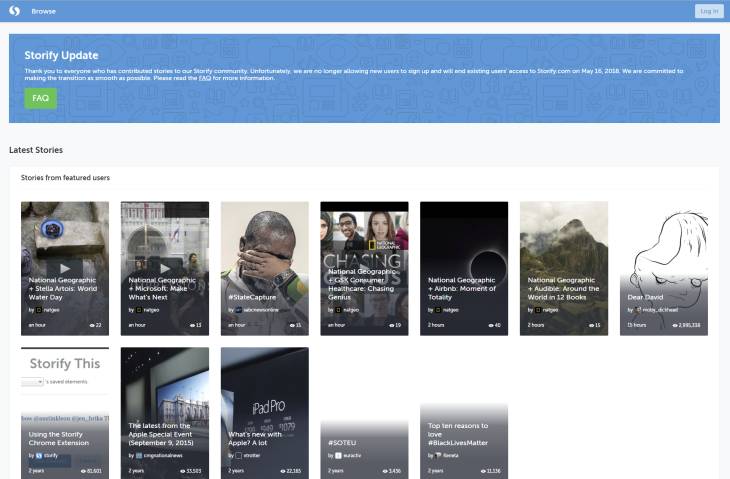This screenshot has height=479, width=730.
Task: Click author avatar on Dear David card
Action: pyautogui.click(x=639, y=310)
